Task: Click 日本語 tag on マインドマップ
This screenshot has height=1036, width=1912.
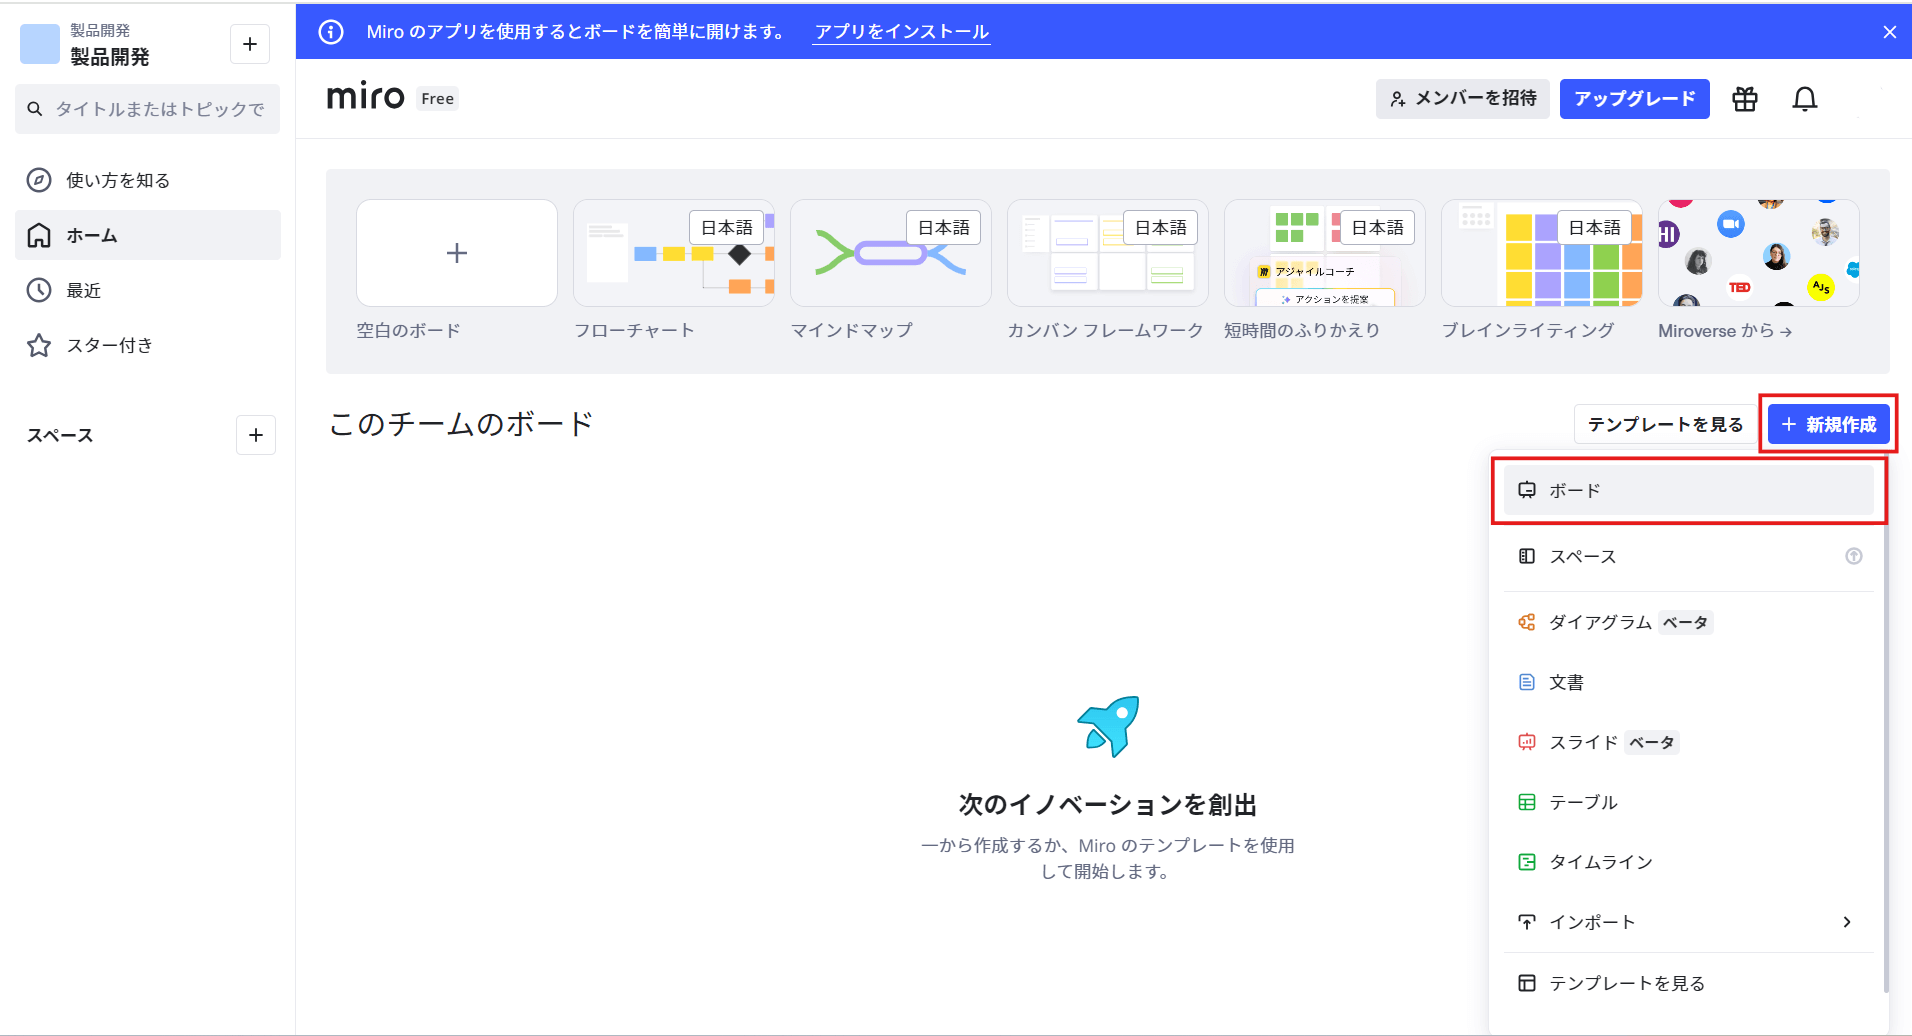Action: coord(944,227)
